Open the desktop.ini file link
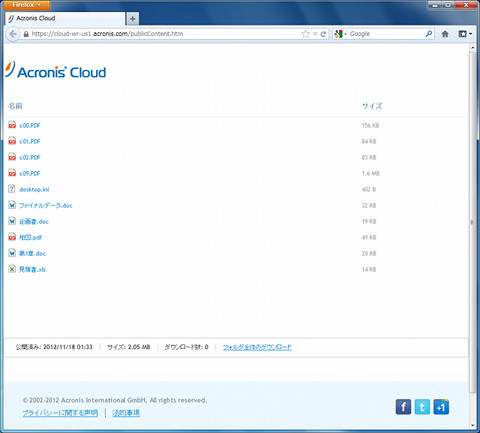Image resolution: width=480 pixels, height=433 pixels. (34, 190)
